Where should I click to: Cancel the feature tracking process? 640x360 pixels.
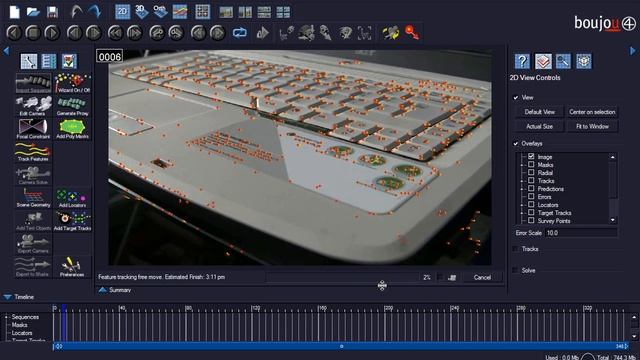[x=482, y=278]
